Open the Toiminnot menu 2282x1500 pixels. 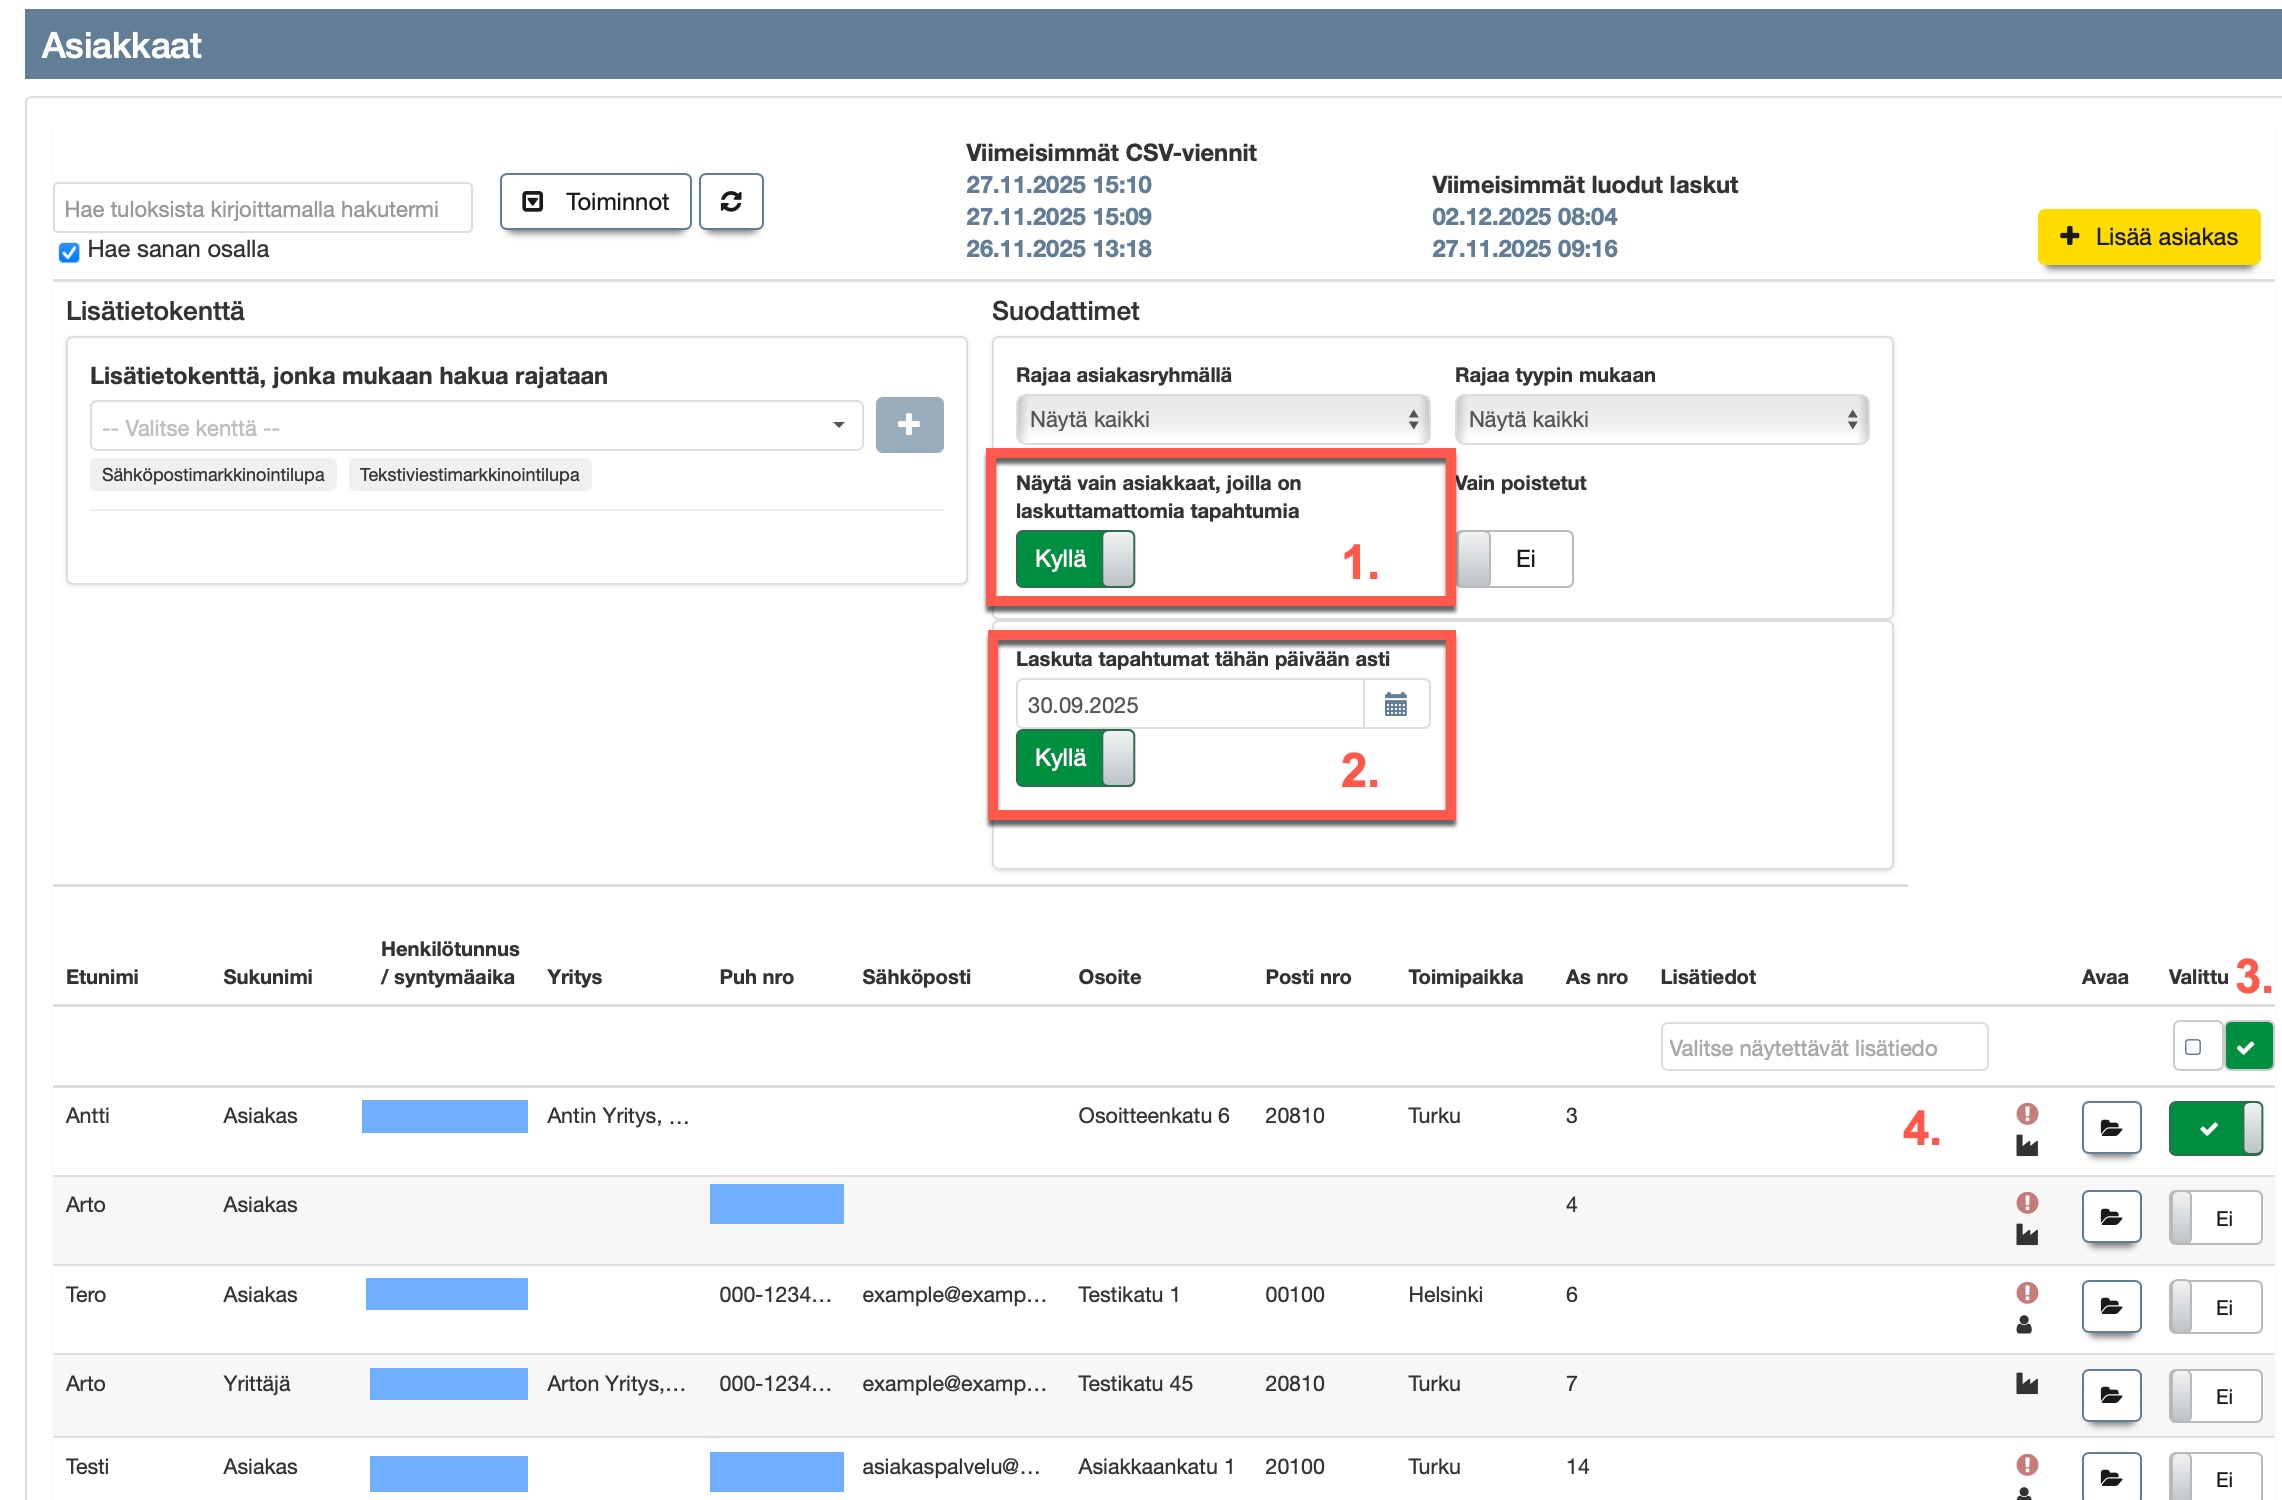(x=596, y=202)
